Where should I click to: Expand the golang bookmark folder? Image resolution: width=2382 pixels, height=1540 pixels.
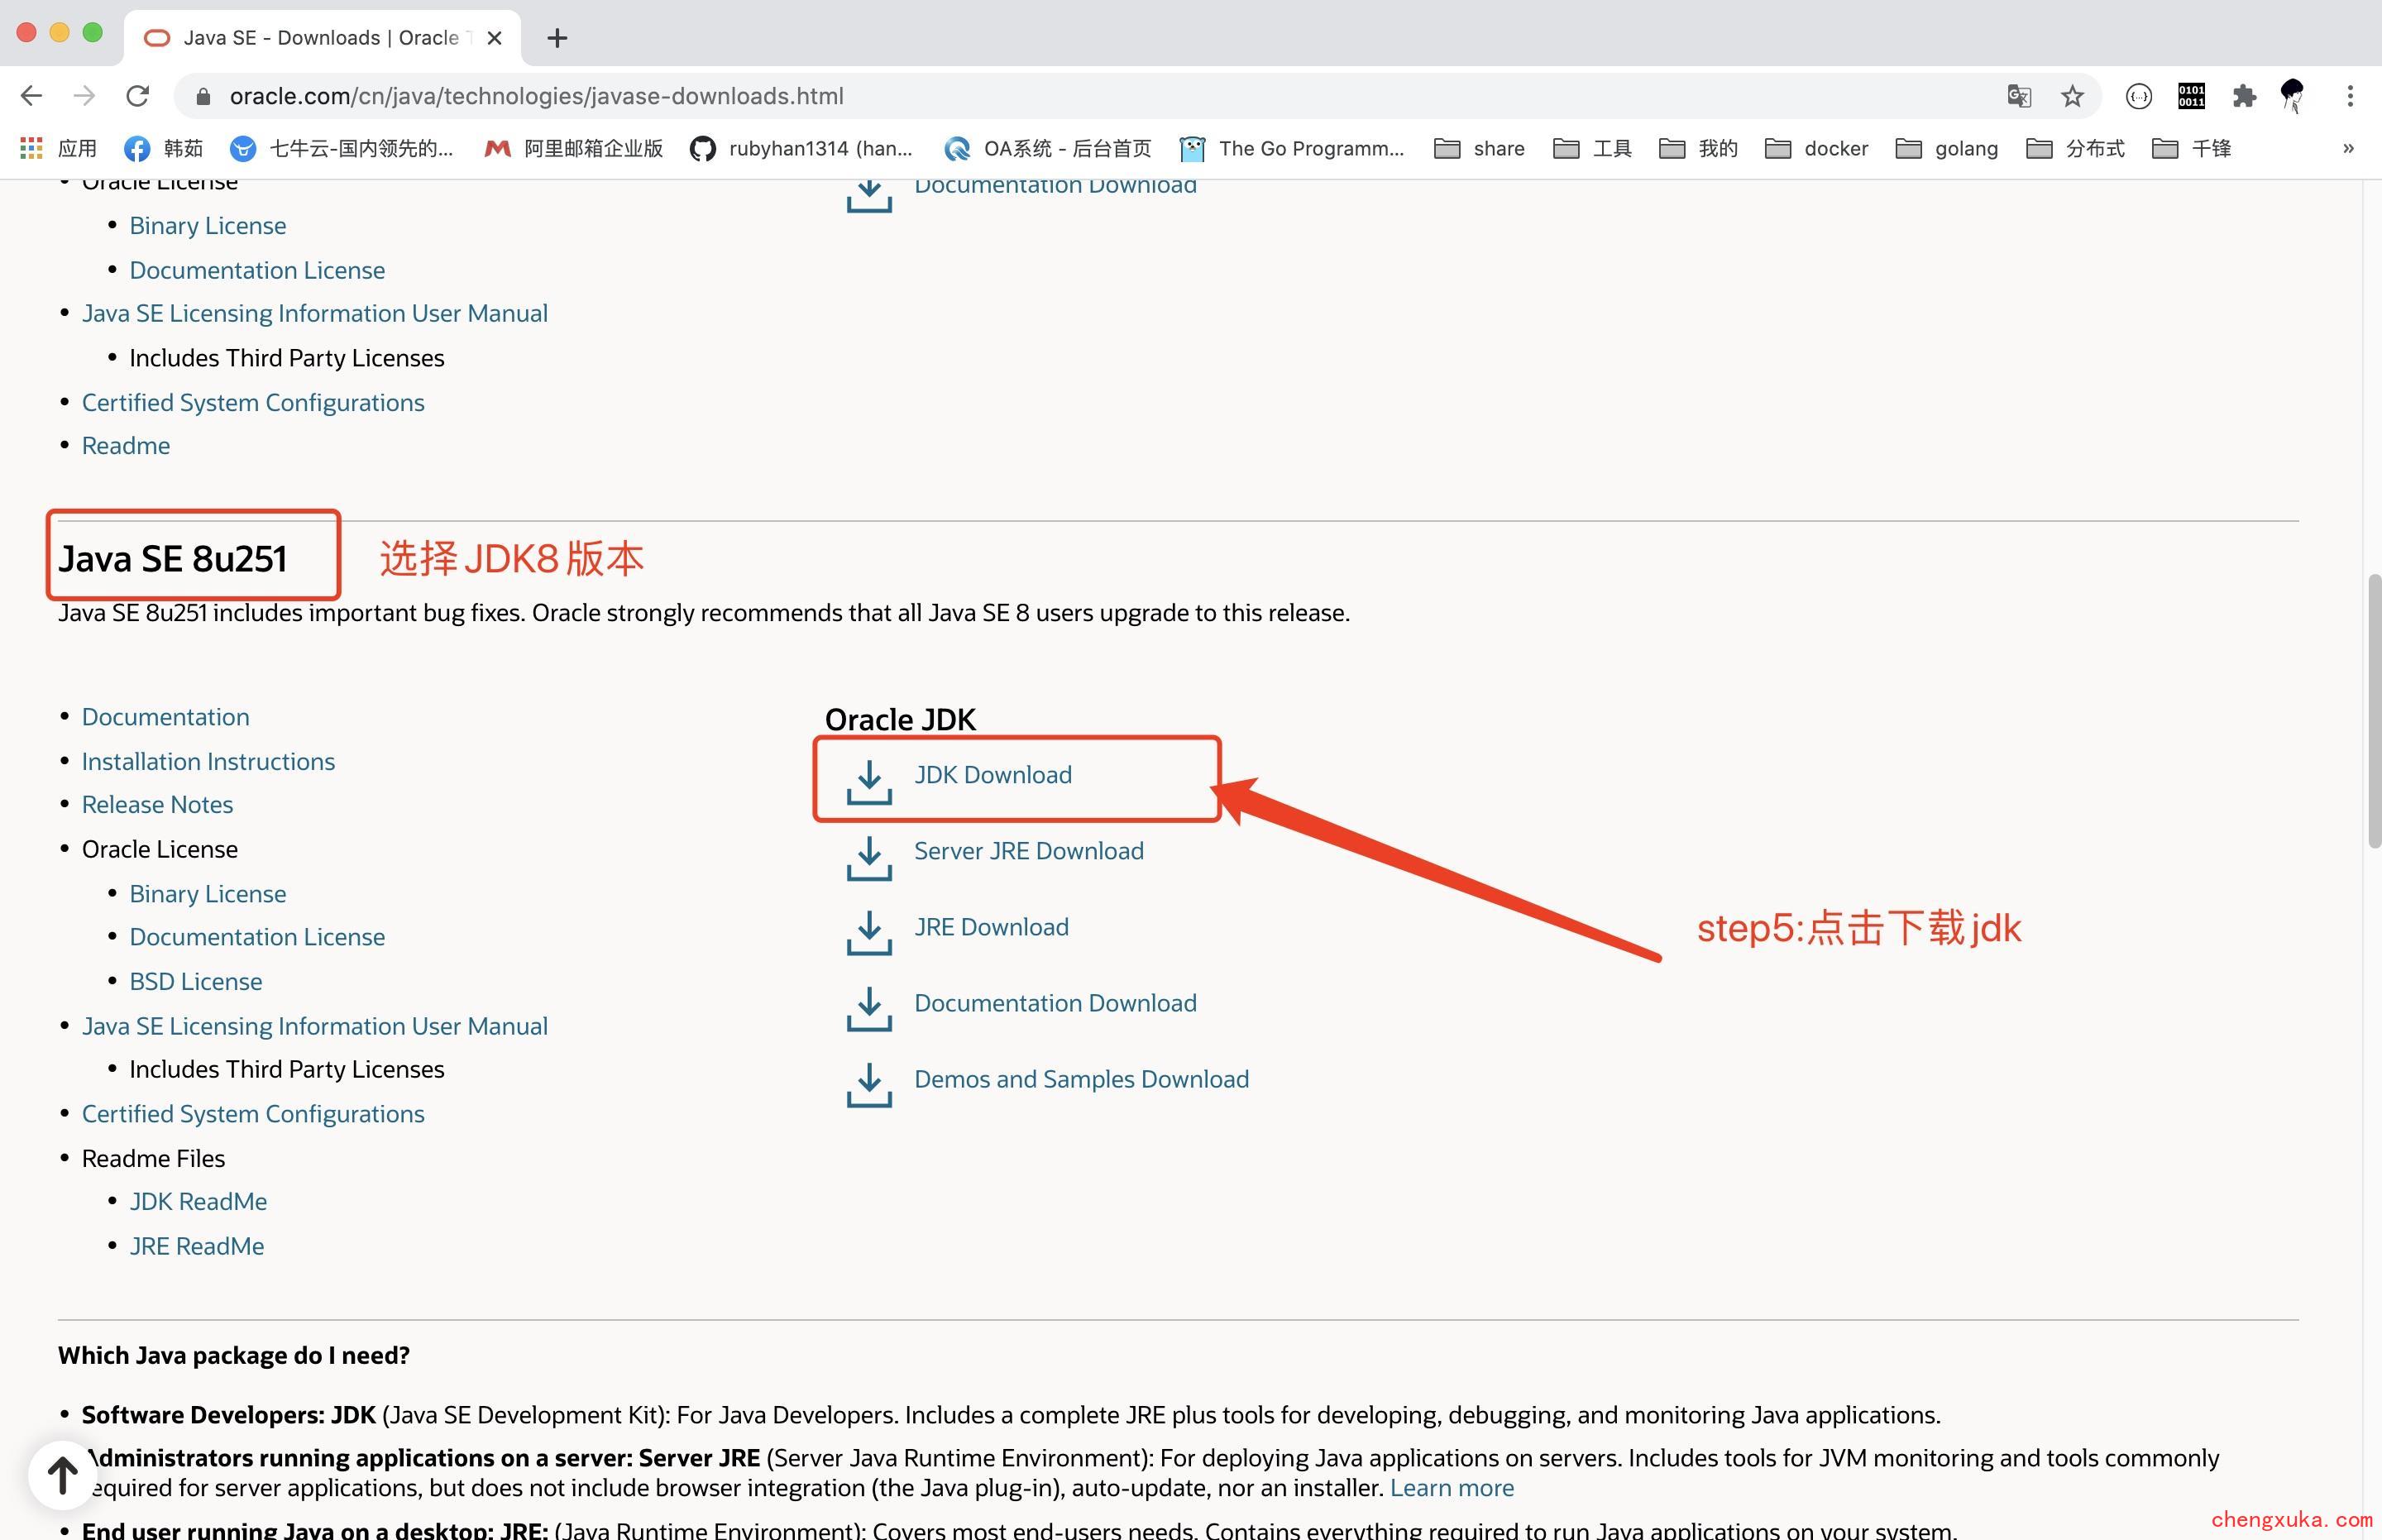point(1947,149)
